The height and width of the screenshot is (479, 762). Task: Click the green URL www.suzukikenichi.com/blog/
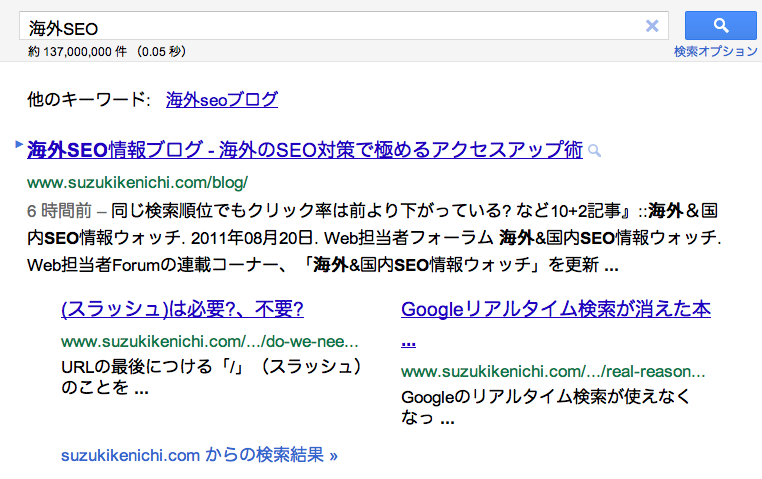pyautogui.click(x=138, y=183)
